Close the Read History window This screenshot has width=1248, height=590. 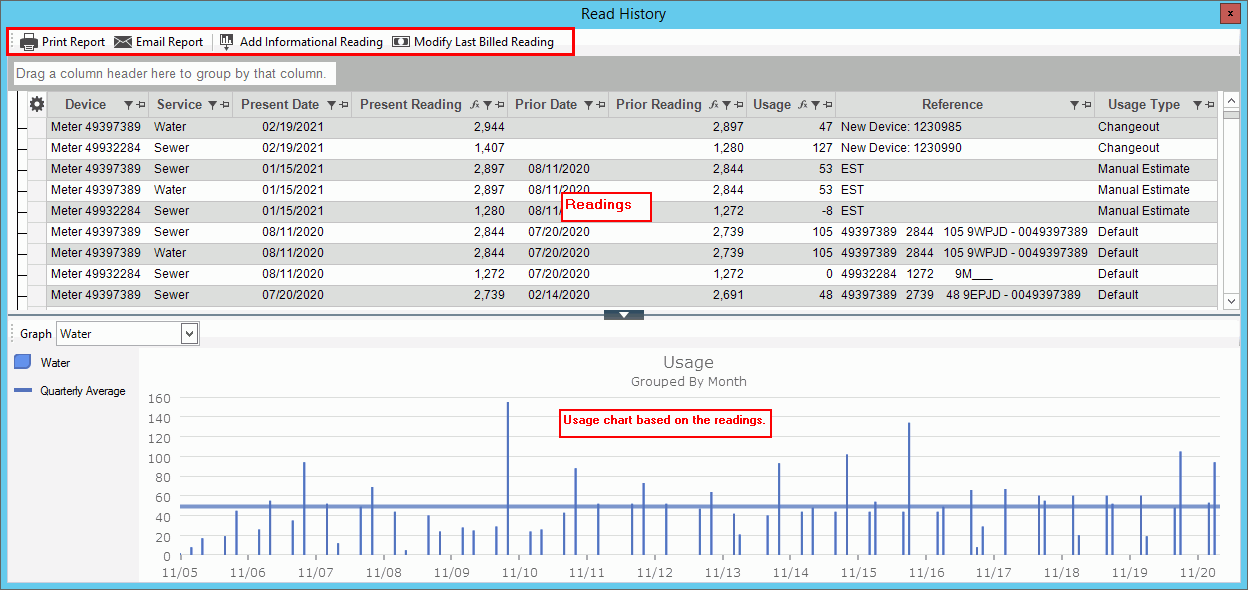click(x=1230, y=14)
